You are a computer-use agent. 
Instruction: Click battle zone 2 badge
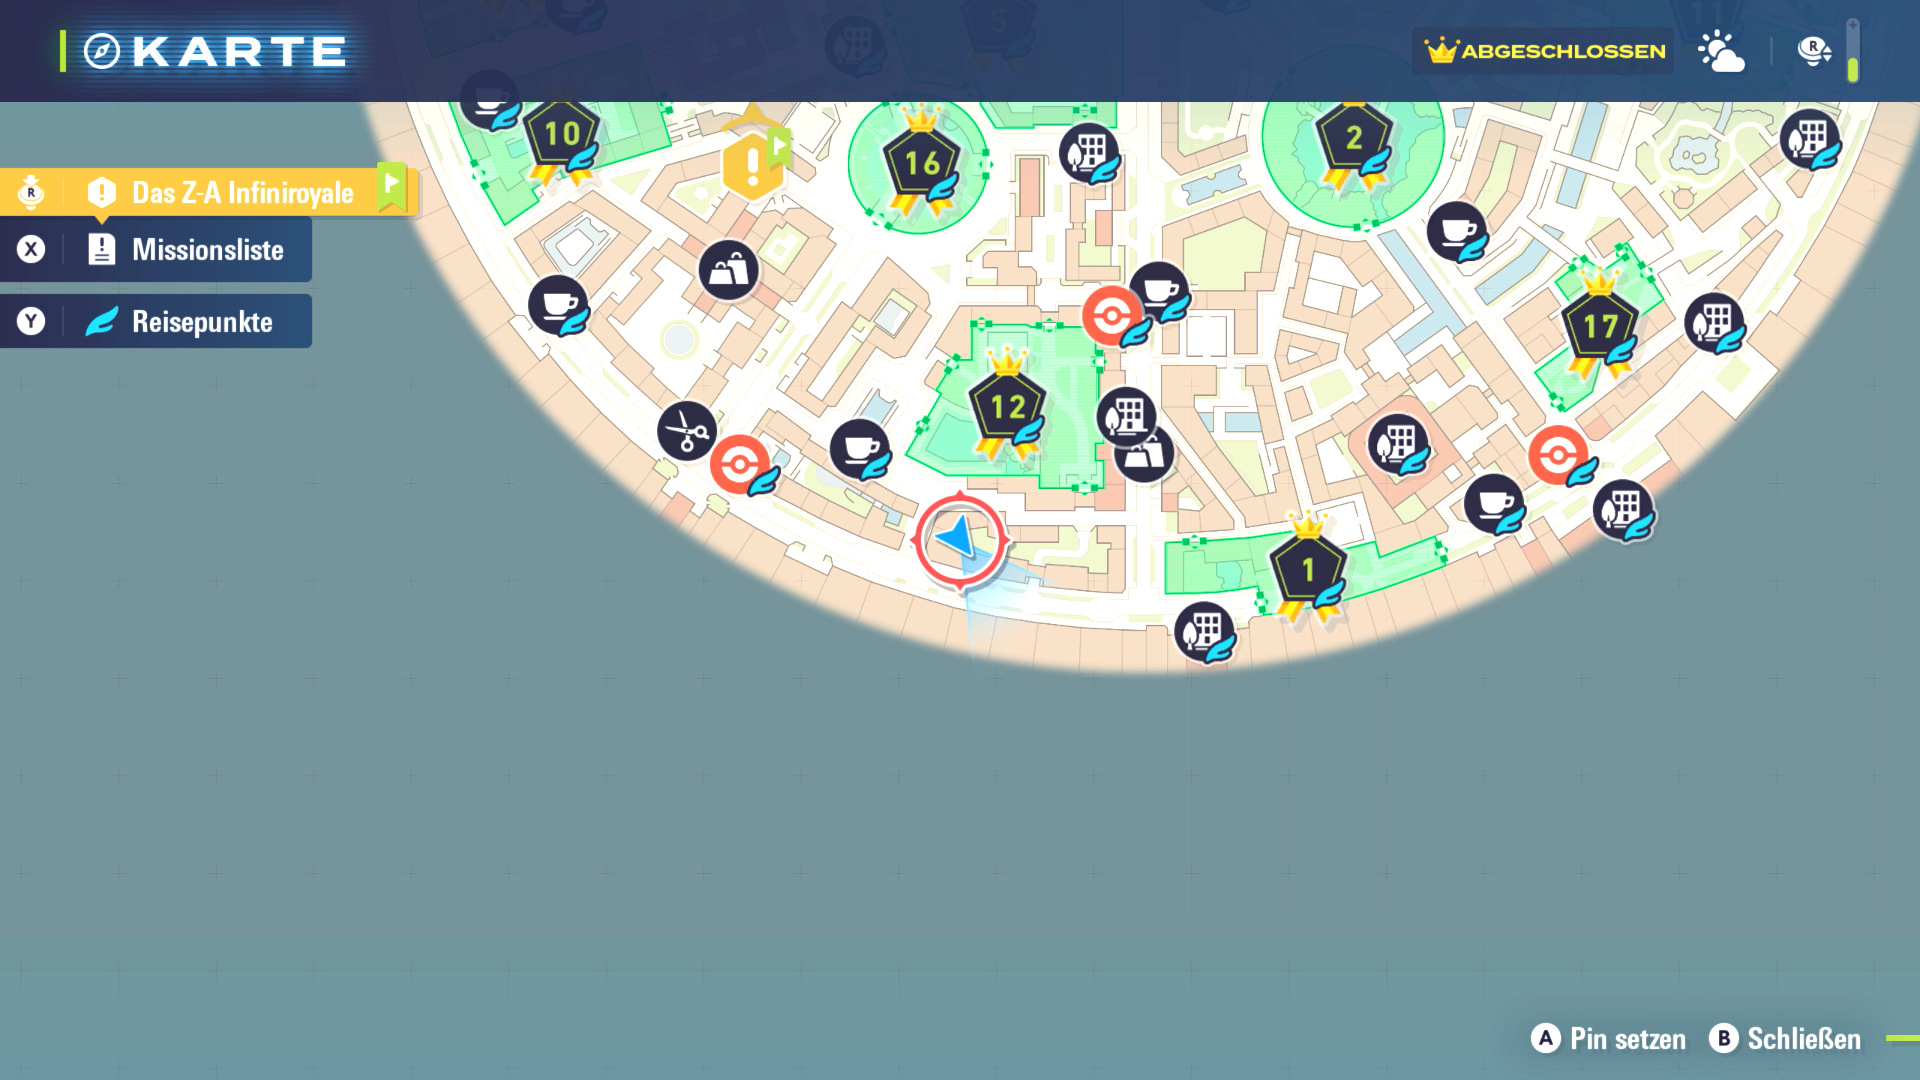(x=1353, y=139)
